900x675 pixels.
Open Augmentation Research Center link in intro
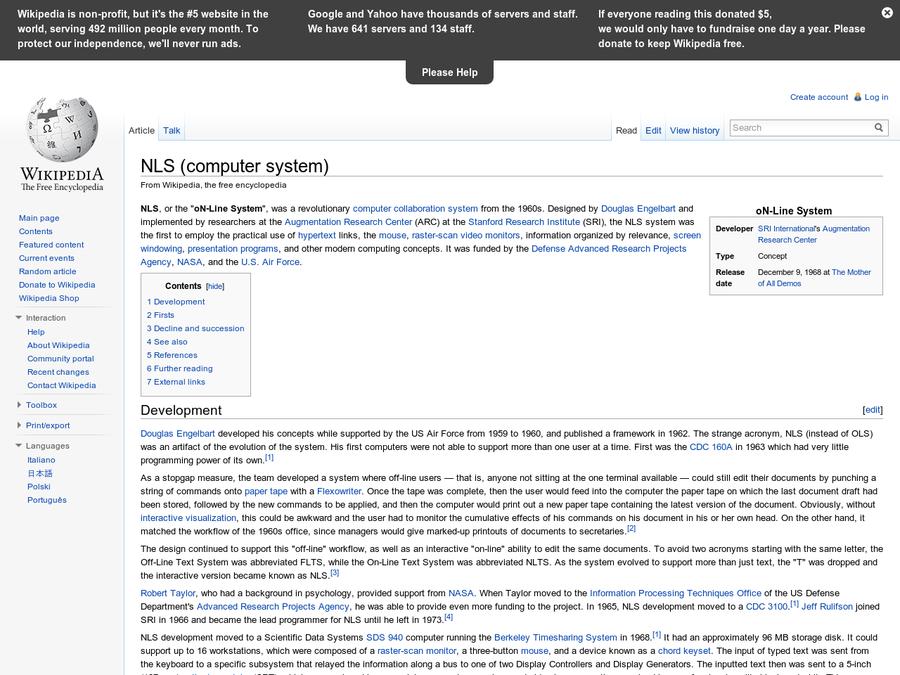click(x=348, y=222)
